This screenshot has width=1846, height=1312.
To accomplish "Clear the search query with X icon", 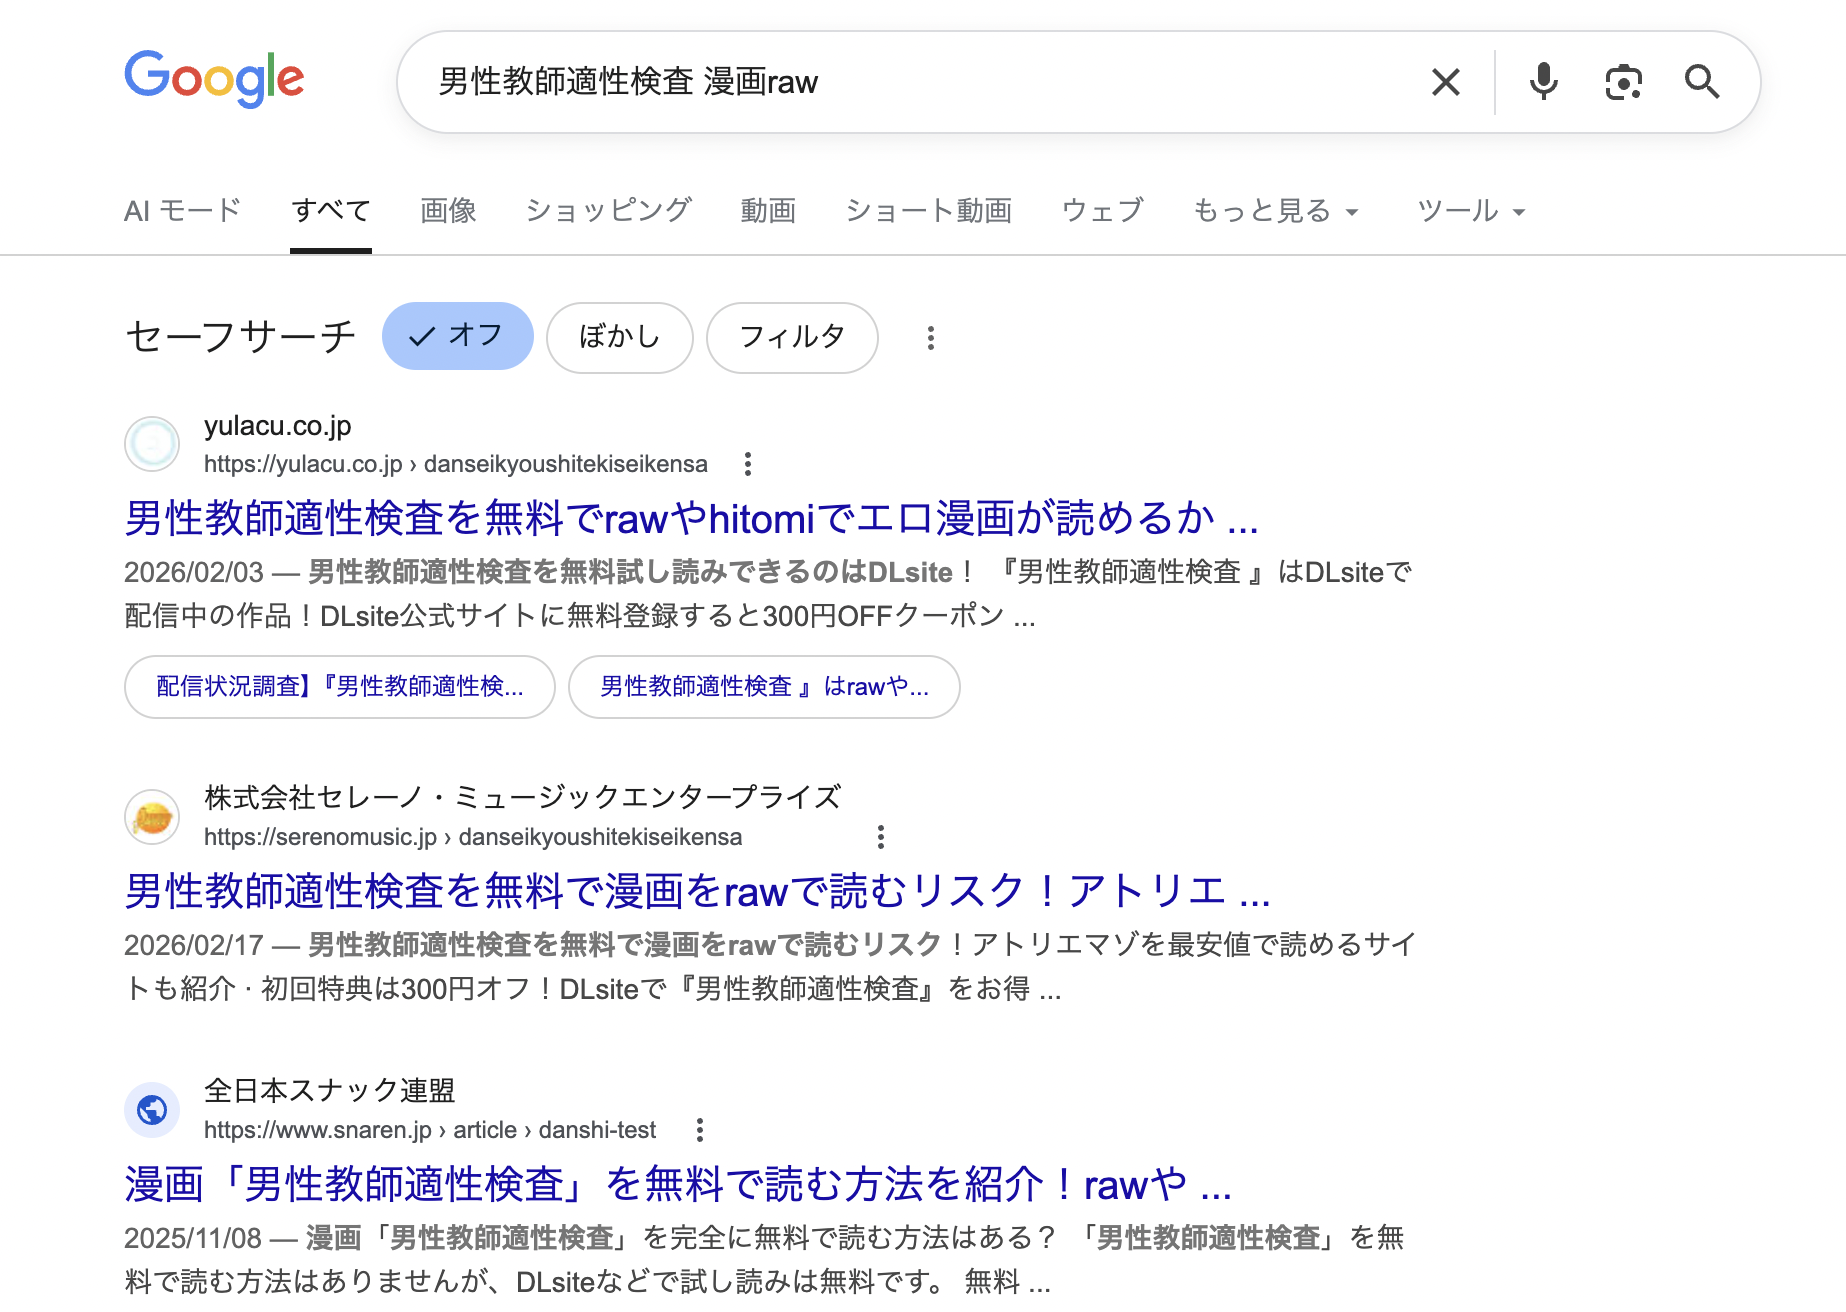I will [x=1445, y=82].
